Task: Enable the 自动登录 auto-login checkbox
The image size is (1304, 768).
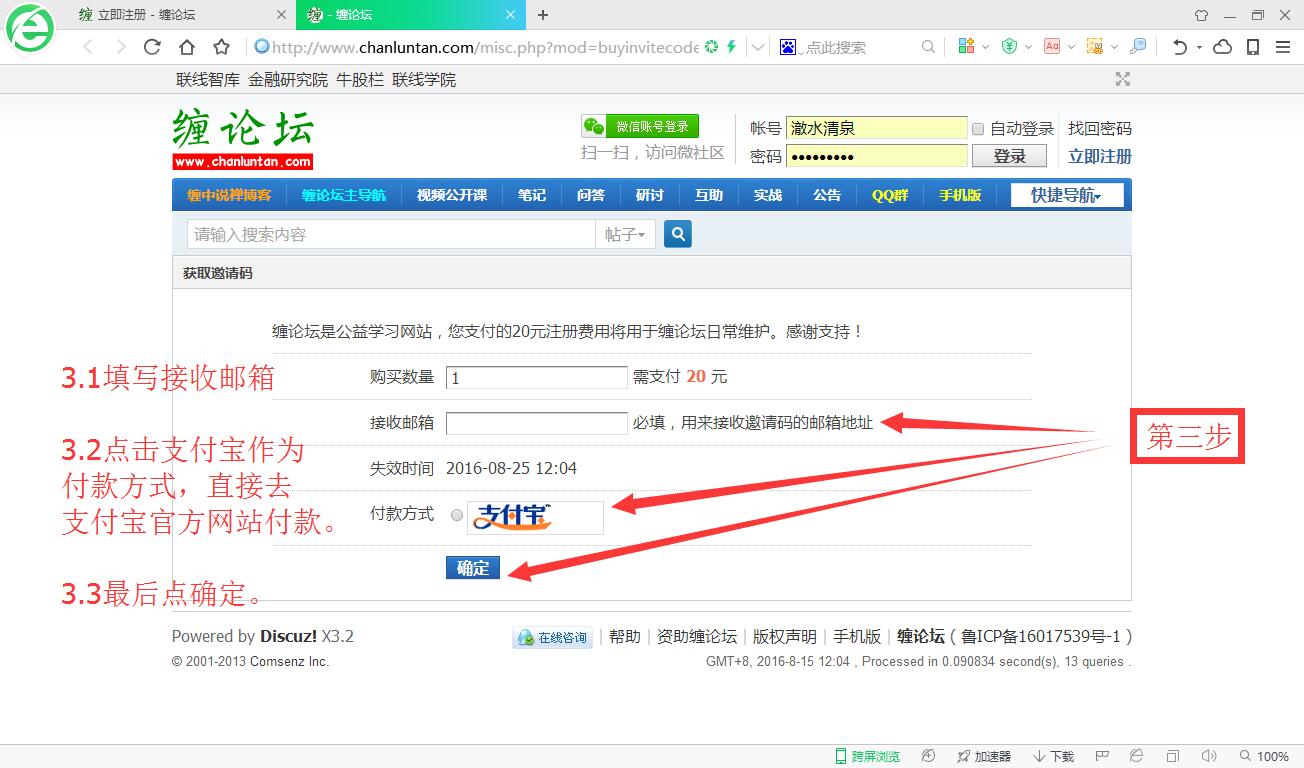Action: coord(979,129)
